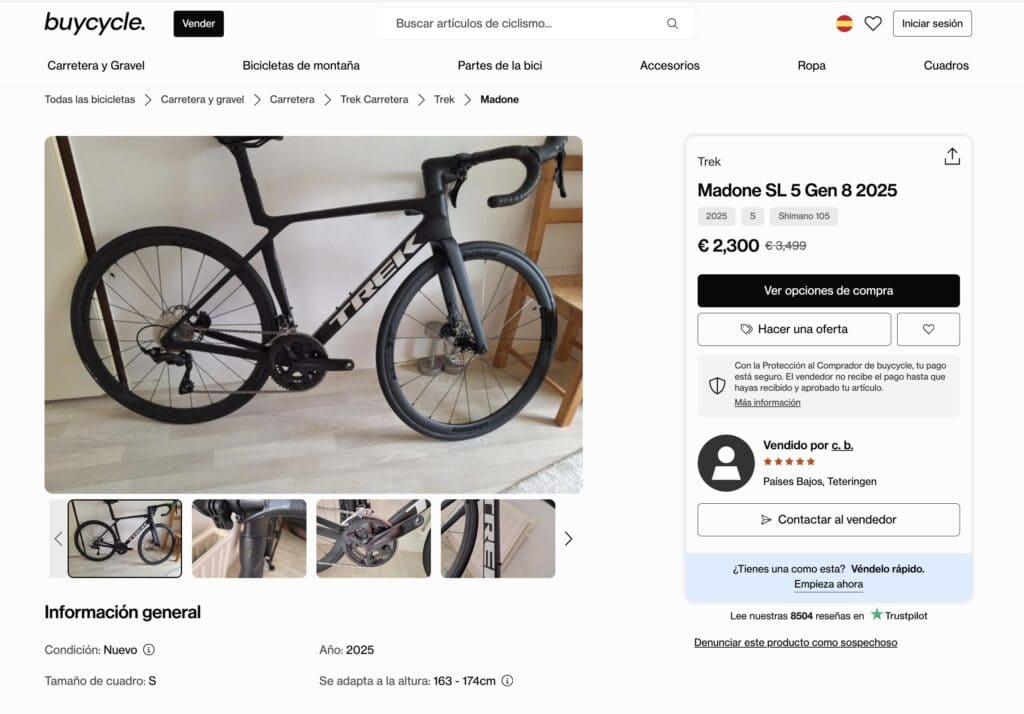Click the seller profile avatar icon
The width and height of the screenshot is (1024, 714).
coord(726,463)
